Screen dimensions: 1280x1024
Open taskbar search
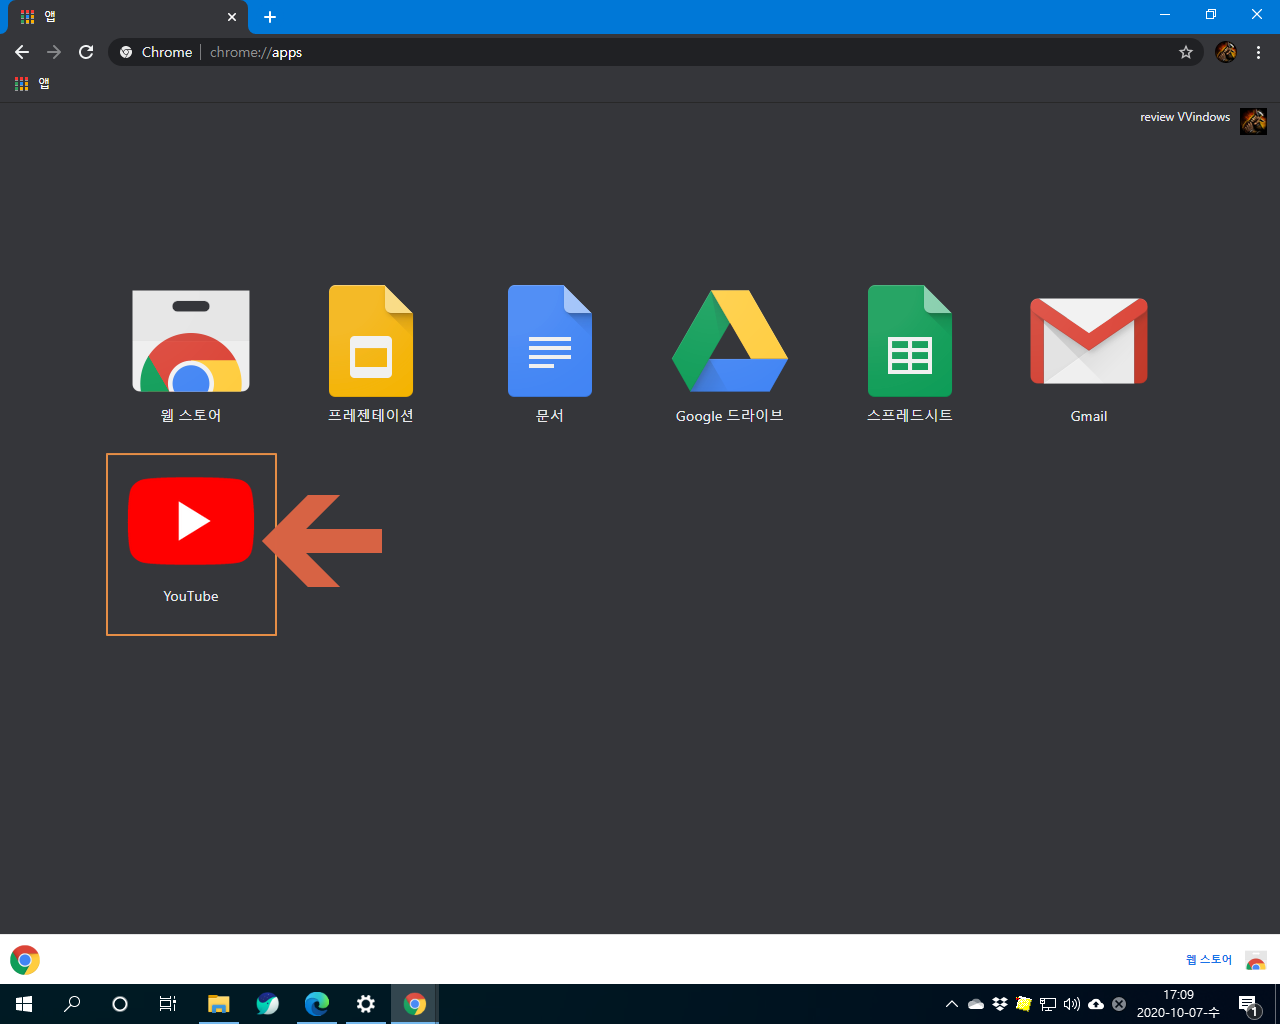coord(72,1004)
